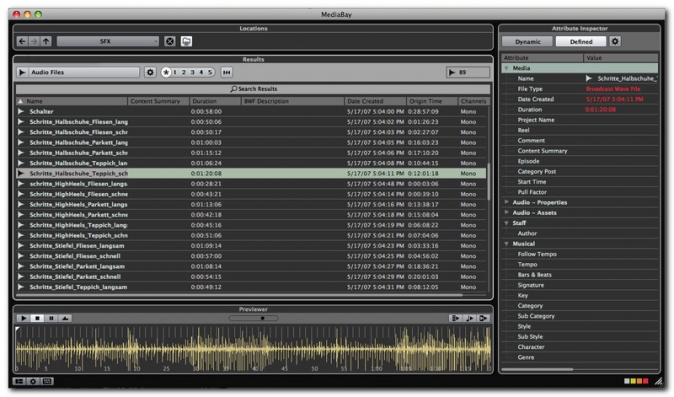Go back to the previous browse location
The image size is (674, 397).
click(22, 41)
